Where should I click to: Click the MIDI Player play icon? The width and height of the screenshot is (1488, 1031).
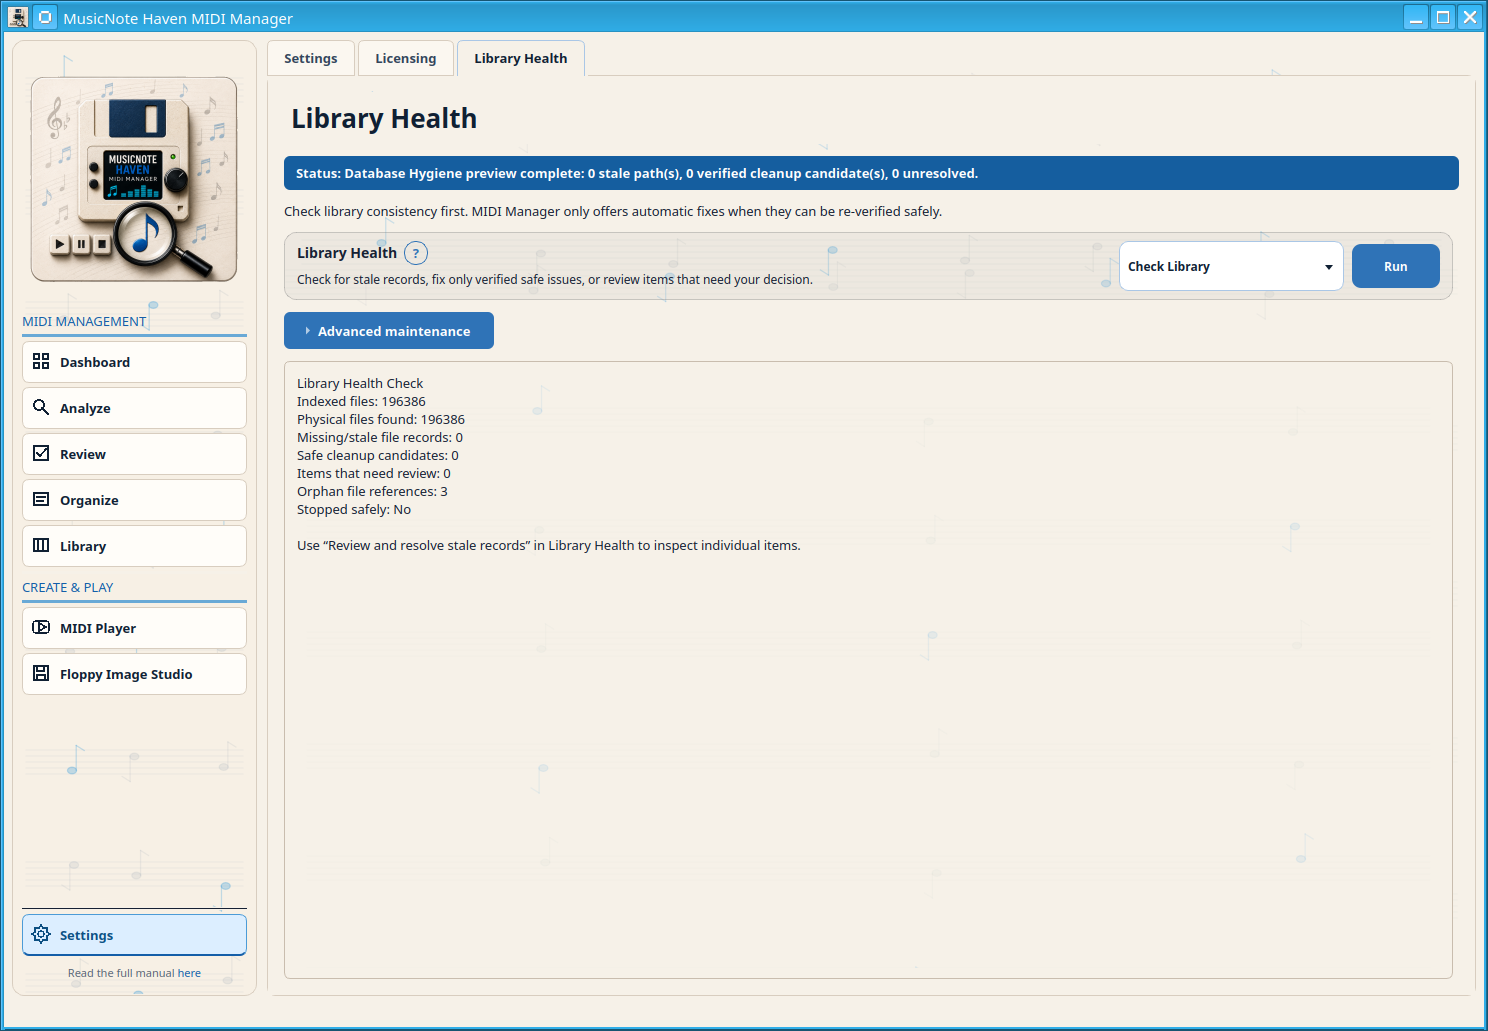[41, 627]
